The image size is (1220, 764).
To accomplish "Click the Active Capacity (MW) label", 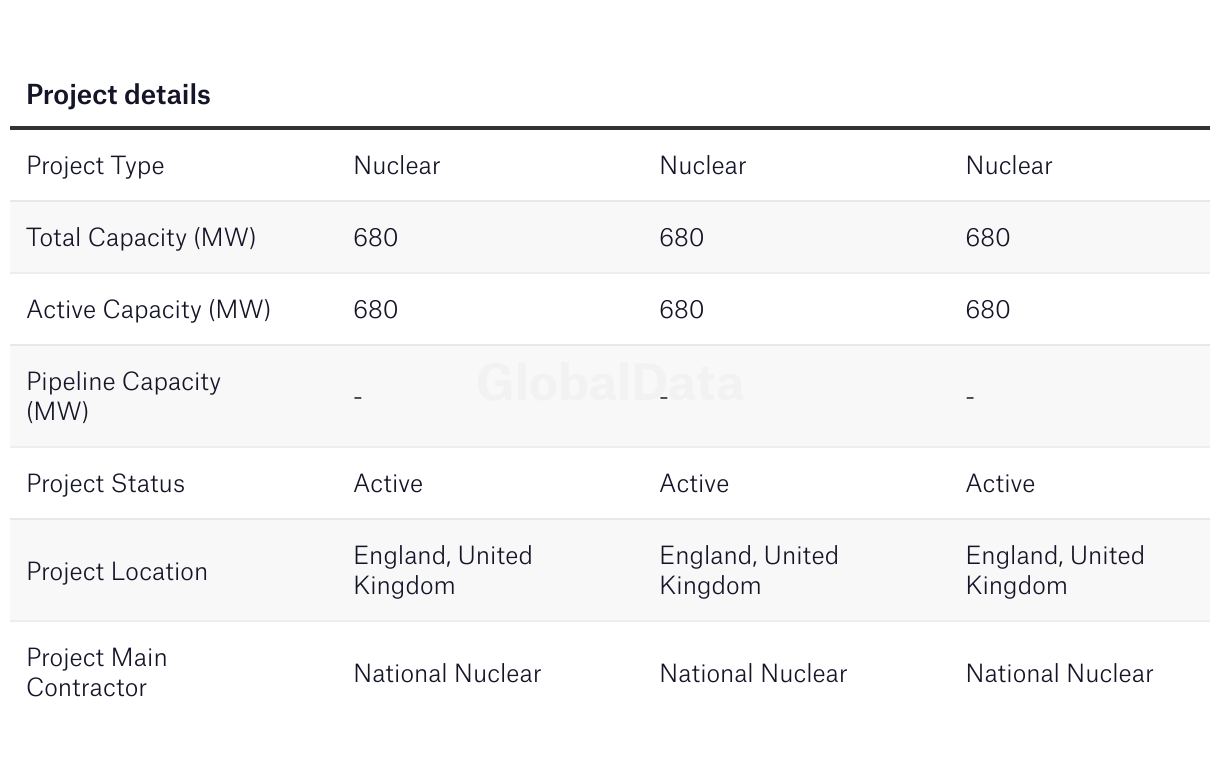I will point(148,310).
